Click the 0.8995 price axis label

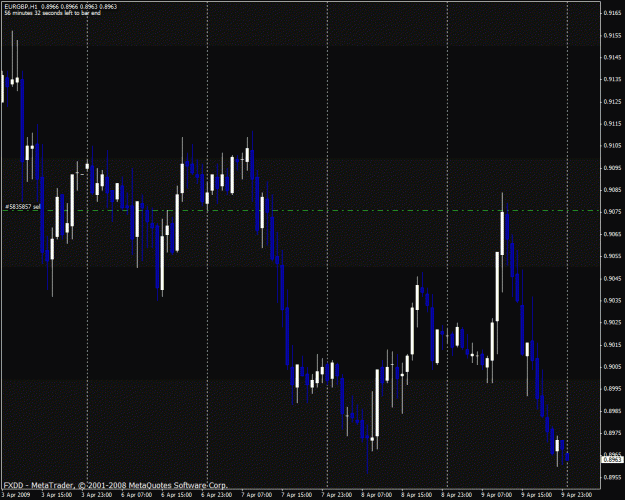point(612,388)
